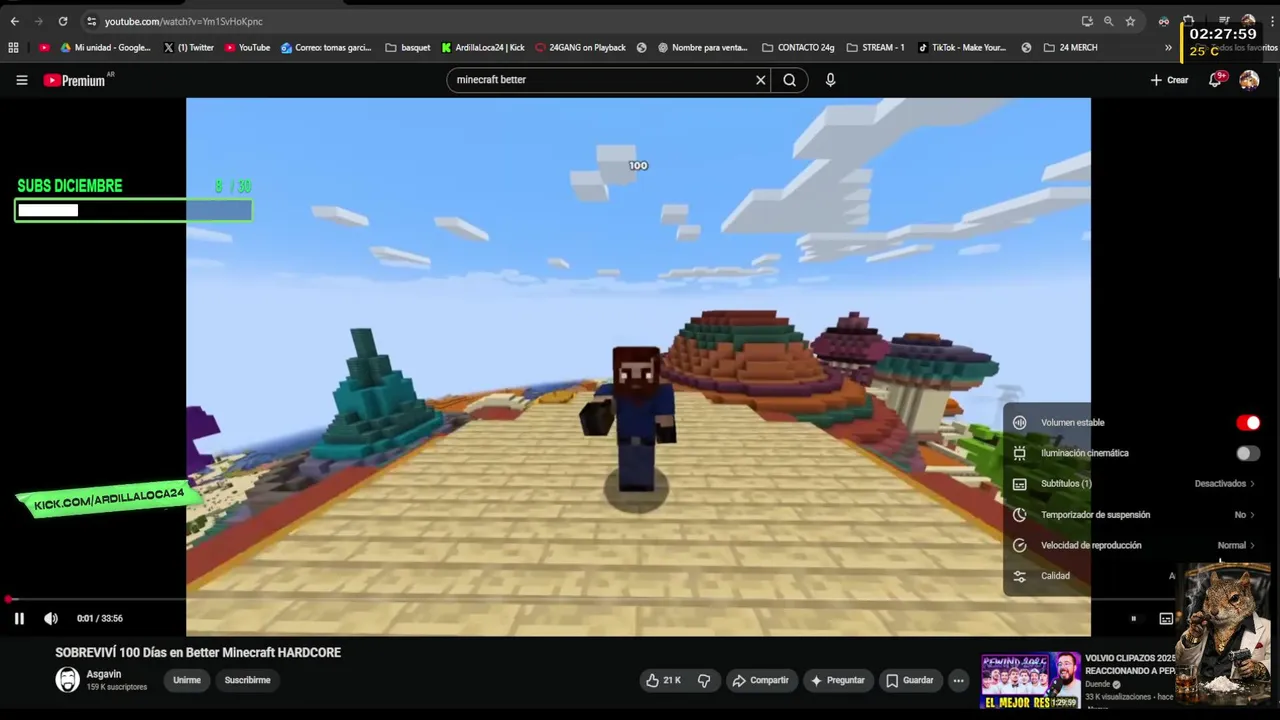Go back in the browser
The width and height of the screenshot is (1280, 720).
point(14,21)
